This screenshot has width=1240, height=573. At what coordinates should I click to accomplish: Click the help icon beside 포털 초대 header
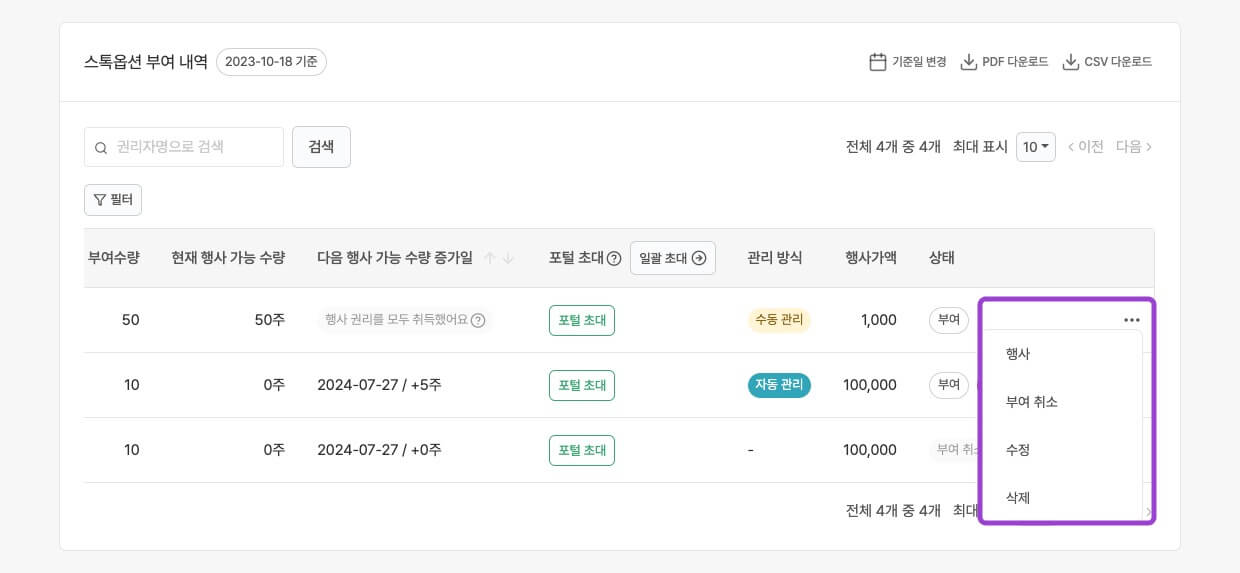click(x=614, y=258)
